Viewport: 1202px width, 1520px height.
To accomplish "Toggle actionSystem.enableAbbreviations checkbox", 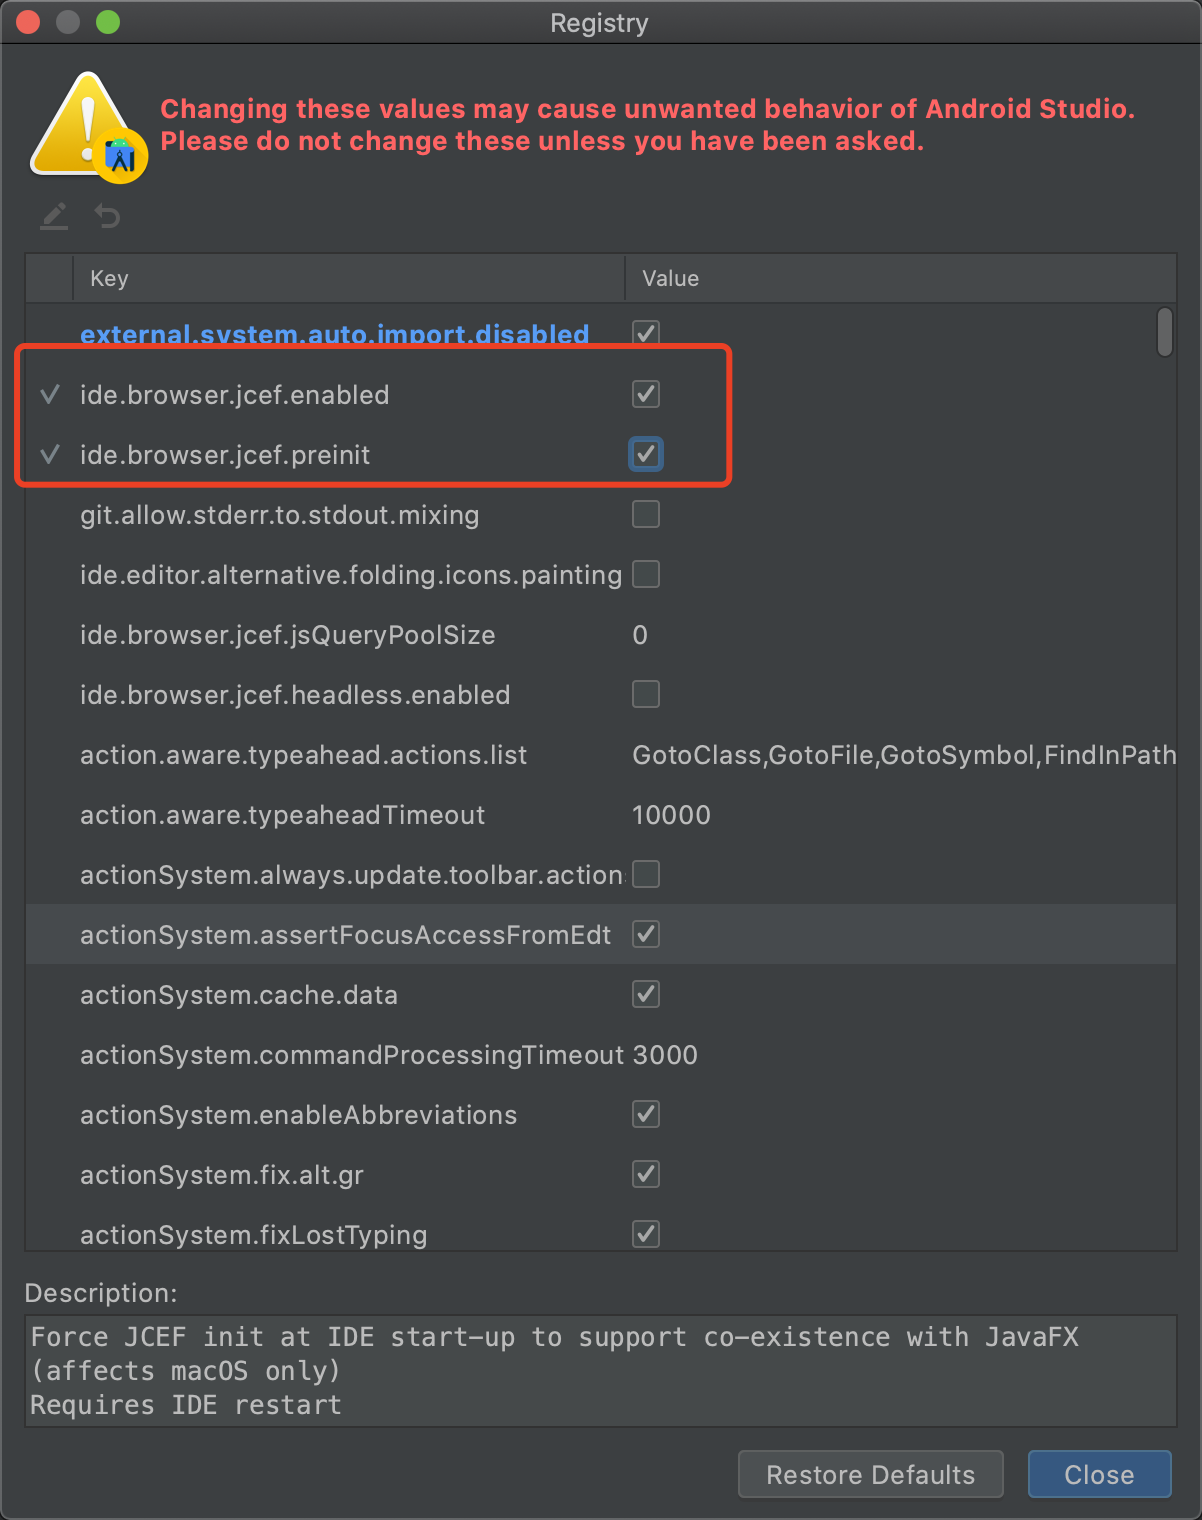I will pos(646,1114).
